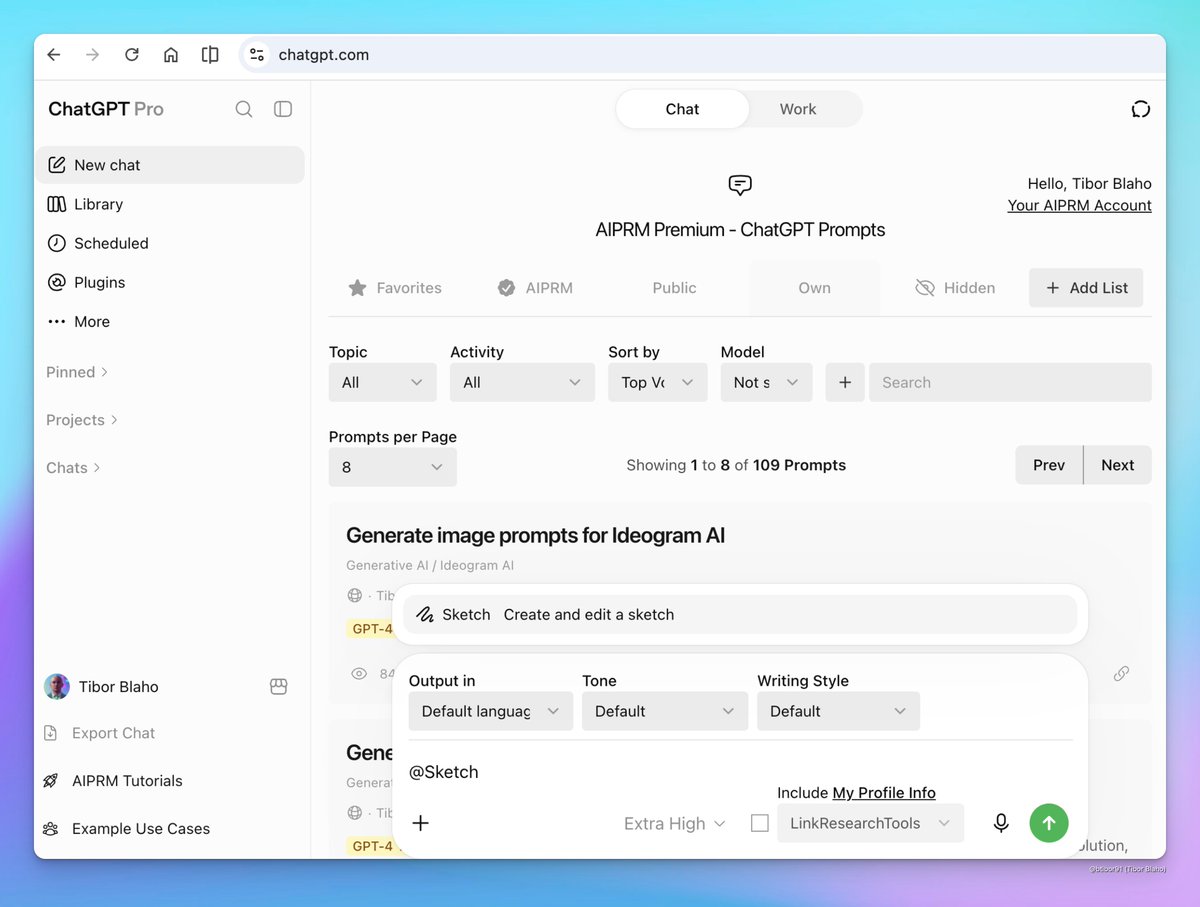The width and height of the screenshot is (1200, 907).
Task: Click the Add List button
Action: 1086,288
